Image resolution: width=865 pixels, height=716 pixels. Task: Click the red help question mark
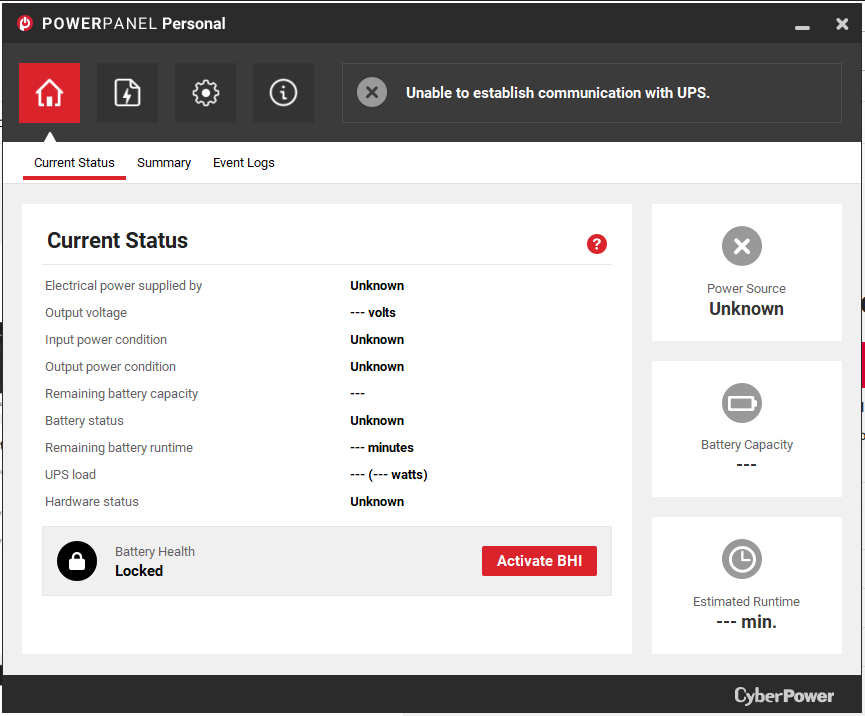click(x=597, y=244)
